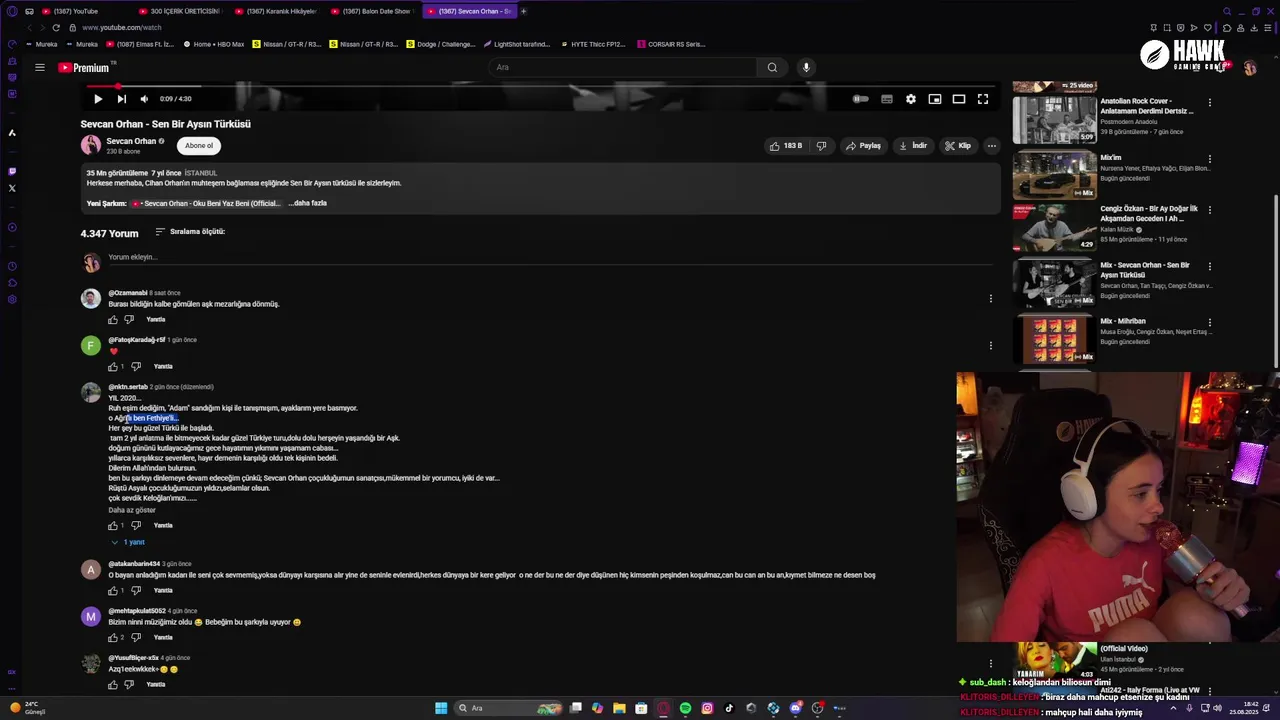
Task: Open Discord from the taskbar
Action: point(795,708)
